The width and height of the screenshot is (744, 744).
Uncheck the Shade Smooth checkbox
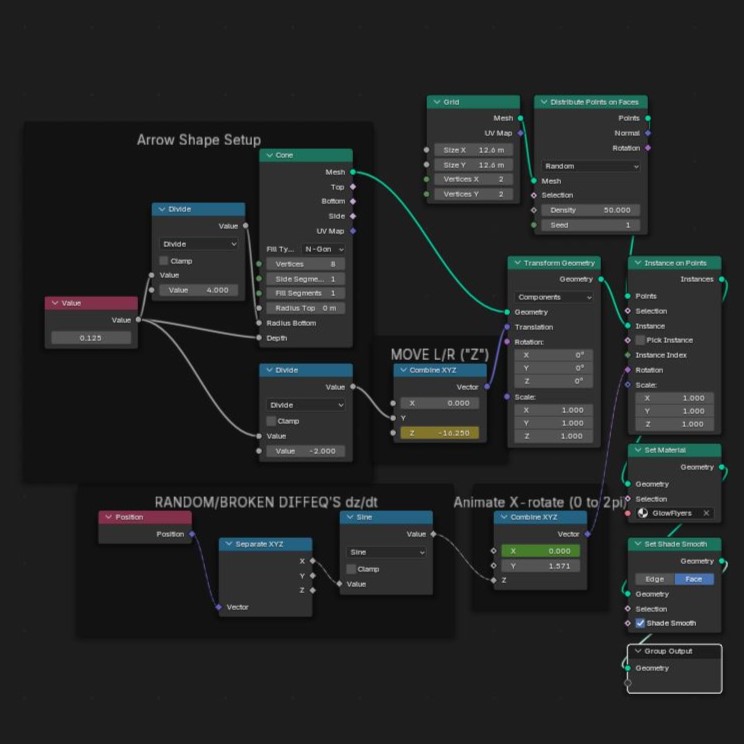pos(641,623)
